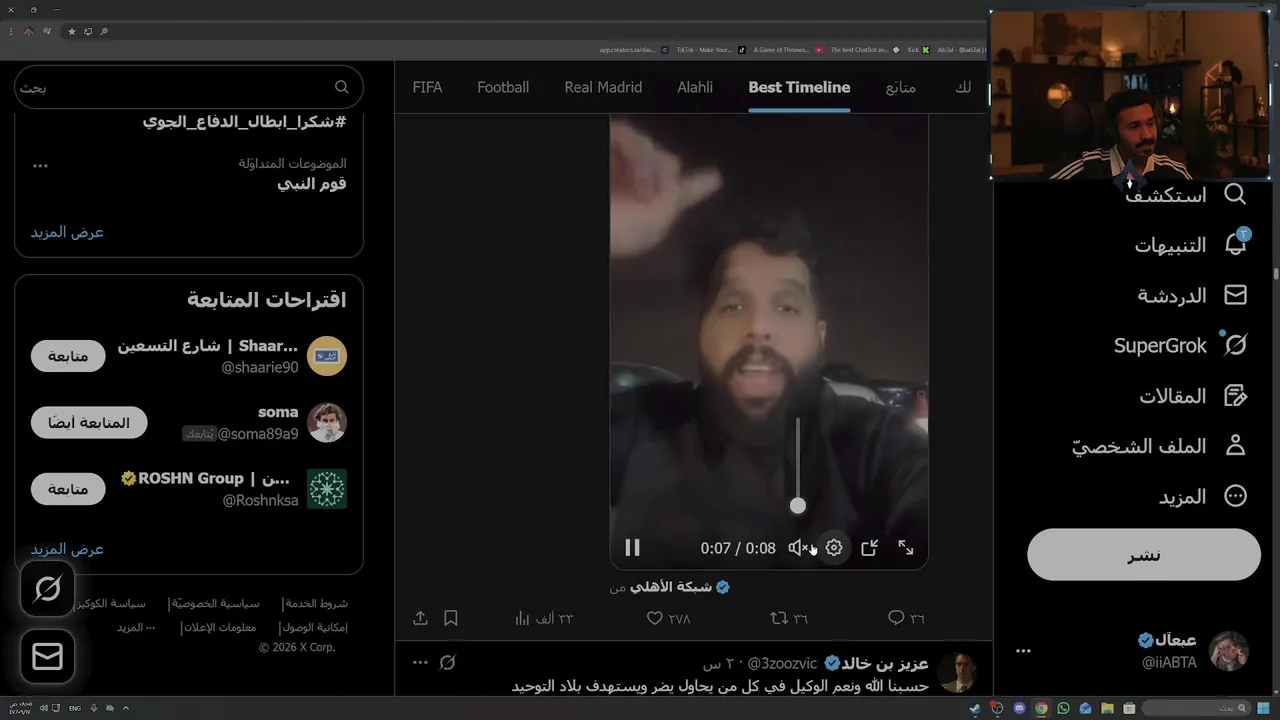
Task: Open WhatsApp from the taskbar
Action: pyautogui.click(x=1063, y=709)
